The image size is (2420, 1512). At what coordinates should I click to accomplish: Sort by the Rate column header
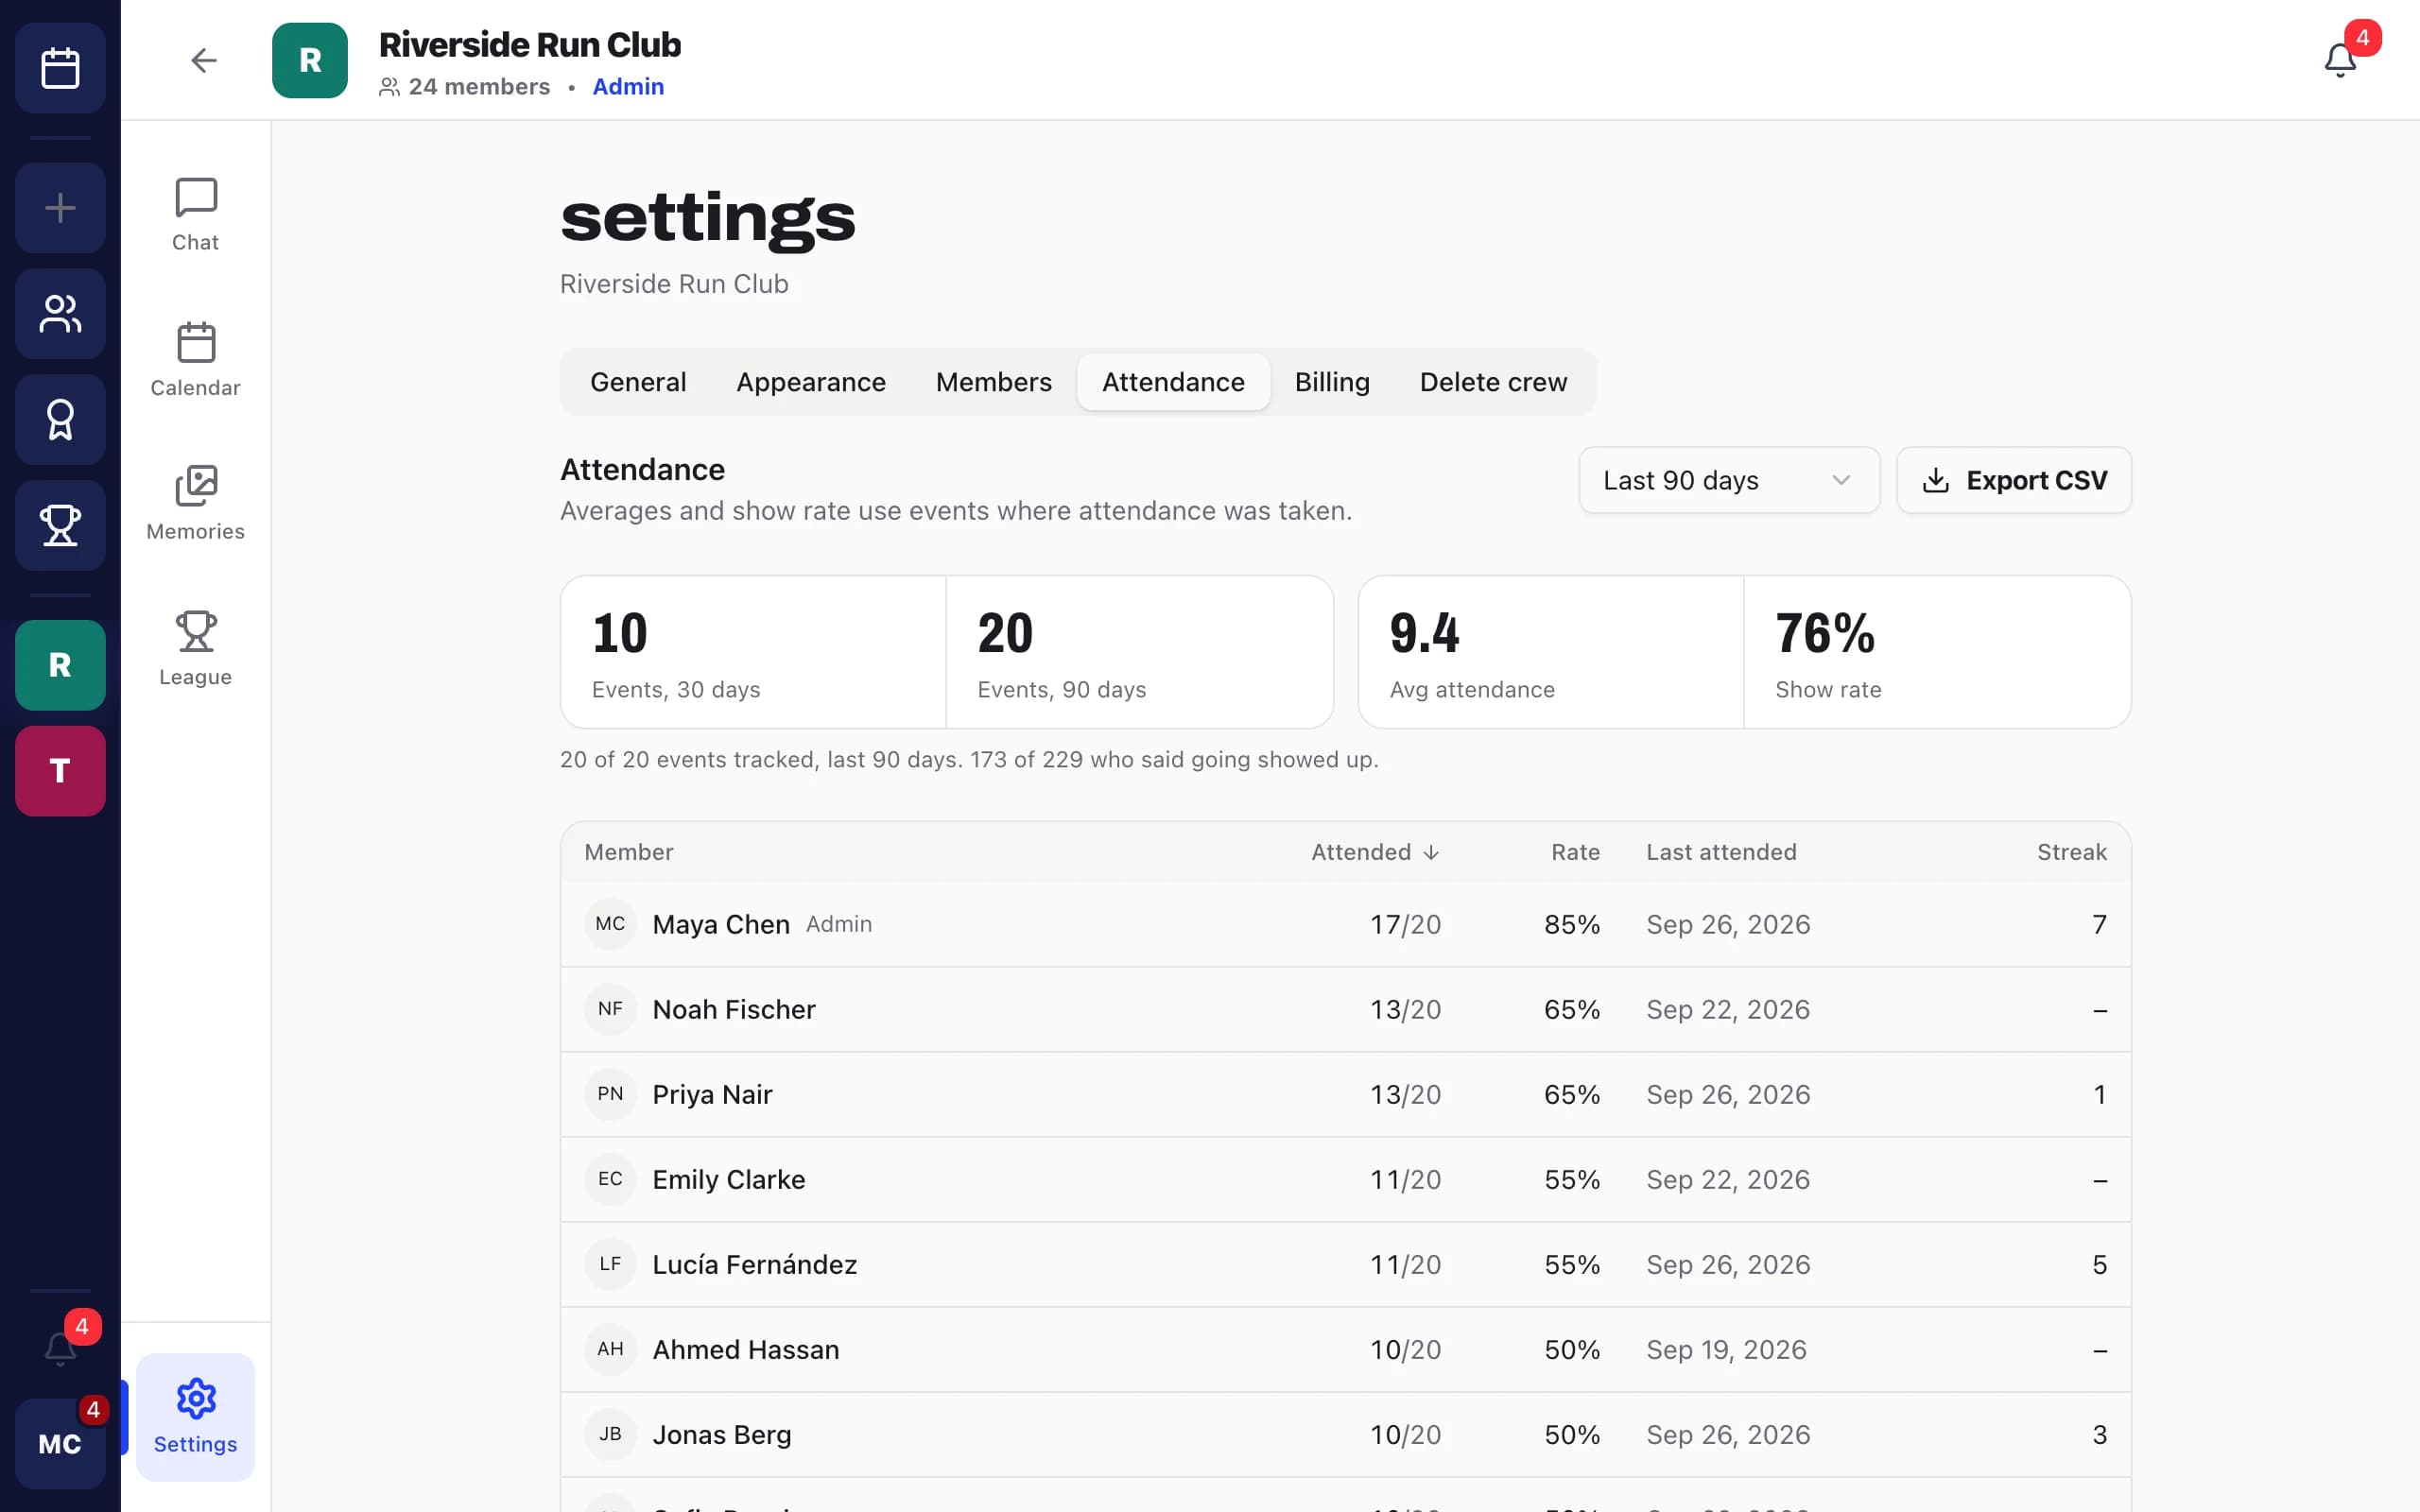click(1575, 852)
